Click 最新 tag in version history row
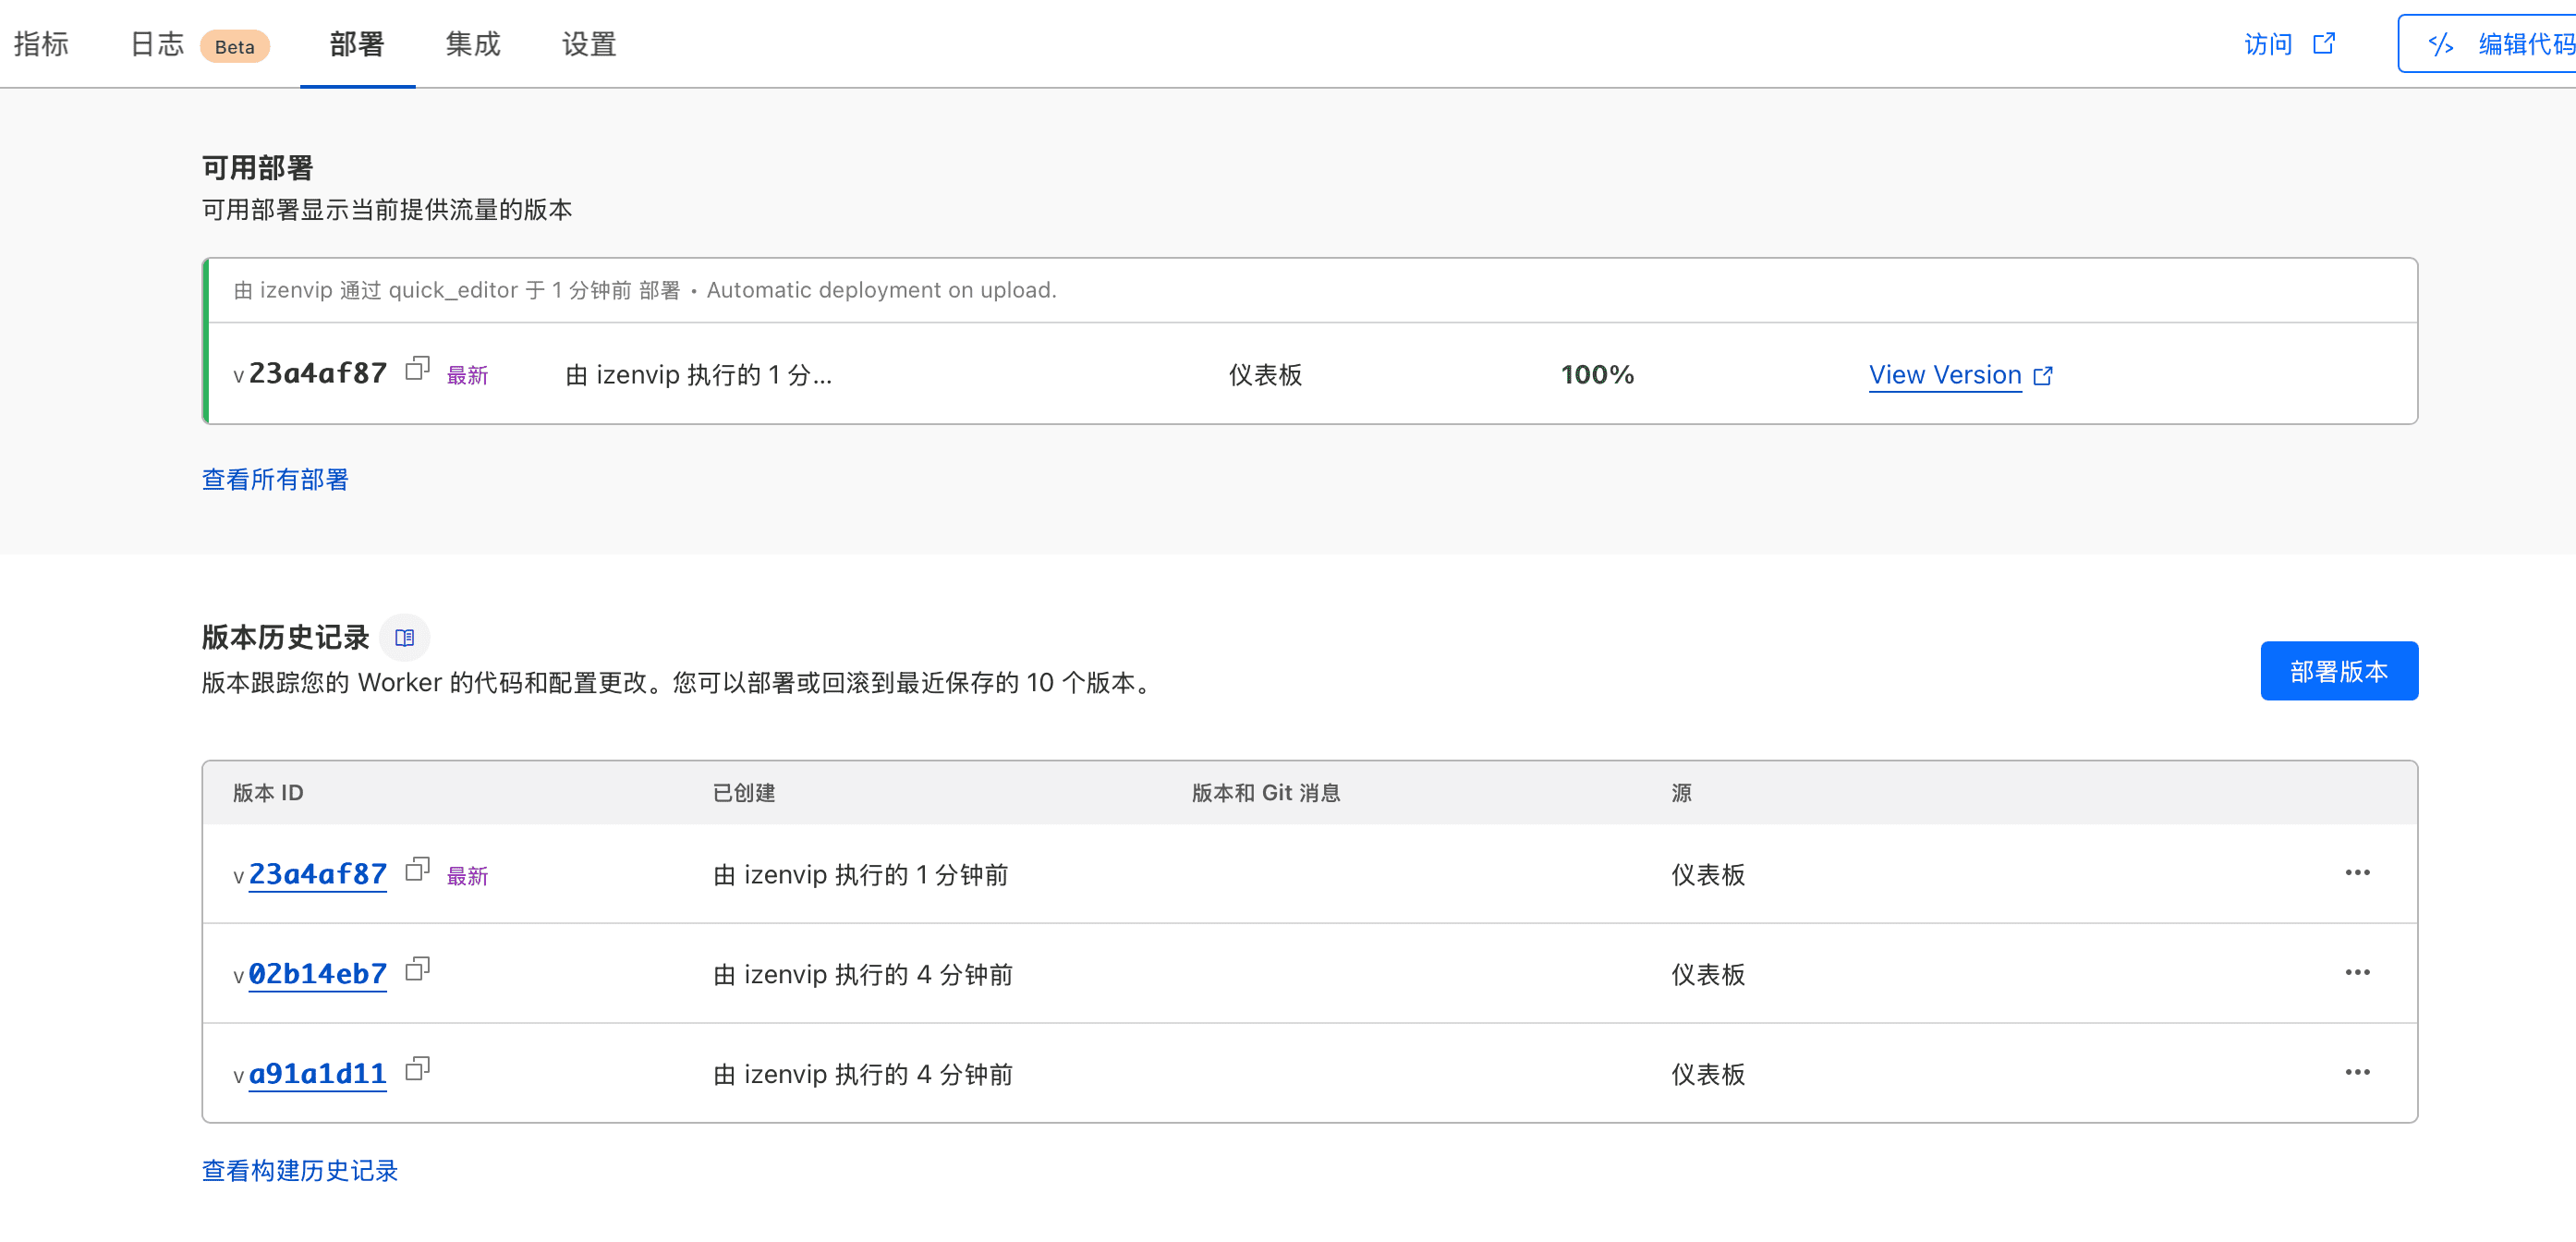Viewport: 2576px width, 1242px height. tap(467, 877)
